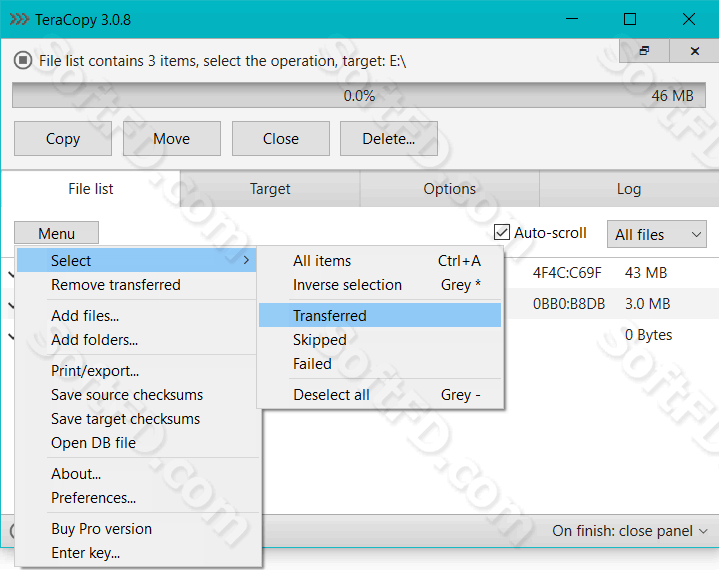
Task: Select Failed in submenu
Action: pyautogui.click(x=380, y=364)
